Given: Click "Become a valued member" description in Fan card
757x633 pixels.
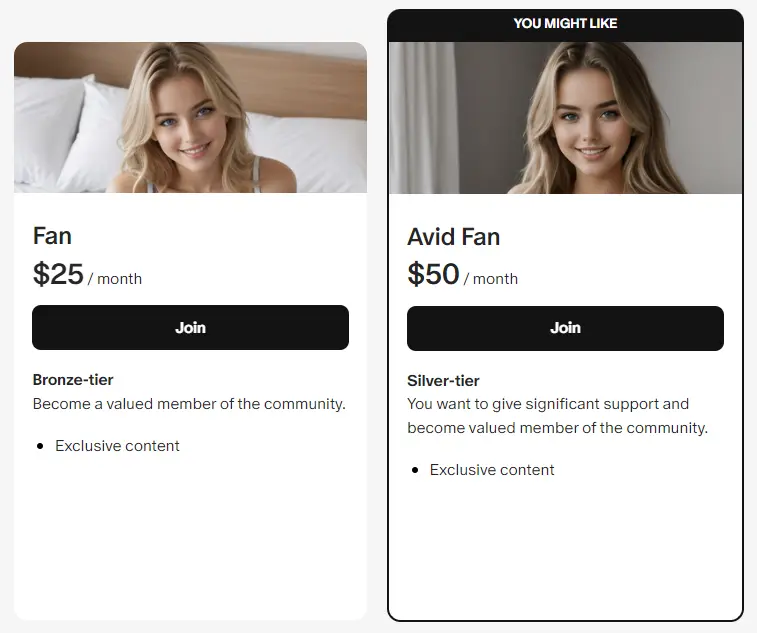Looking at the screenshot, I should (189, 404).
